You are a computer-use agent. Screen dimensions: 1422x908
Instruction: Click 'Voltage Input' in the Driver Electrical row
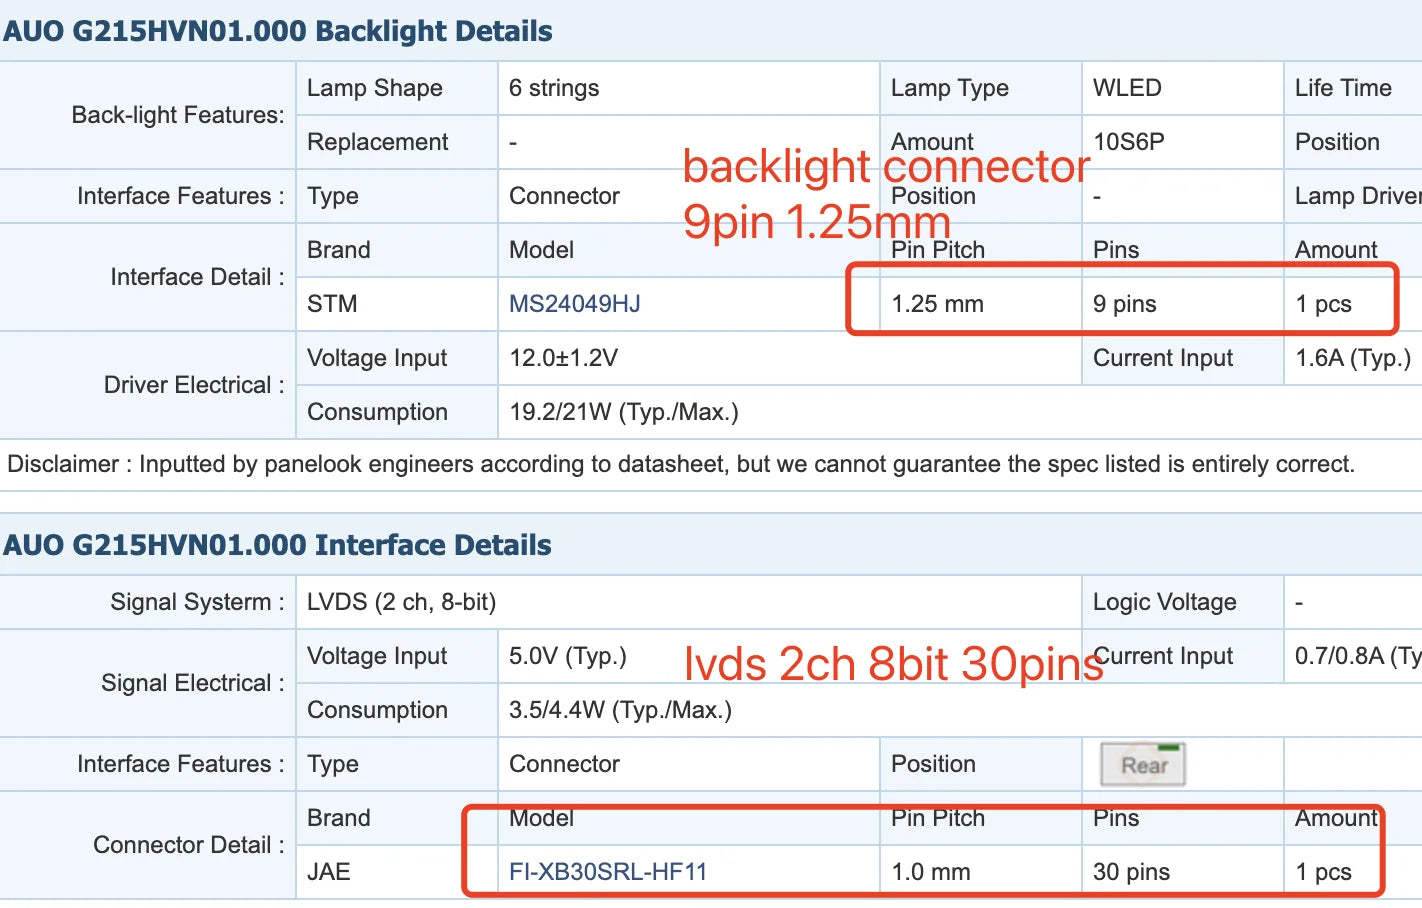tap(377, 358)
